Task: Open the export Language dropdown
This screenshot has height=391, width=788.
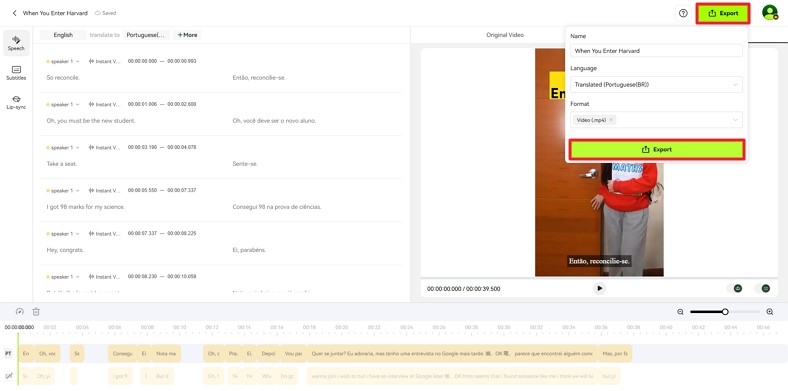Action: [656, 84]
